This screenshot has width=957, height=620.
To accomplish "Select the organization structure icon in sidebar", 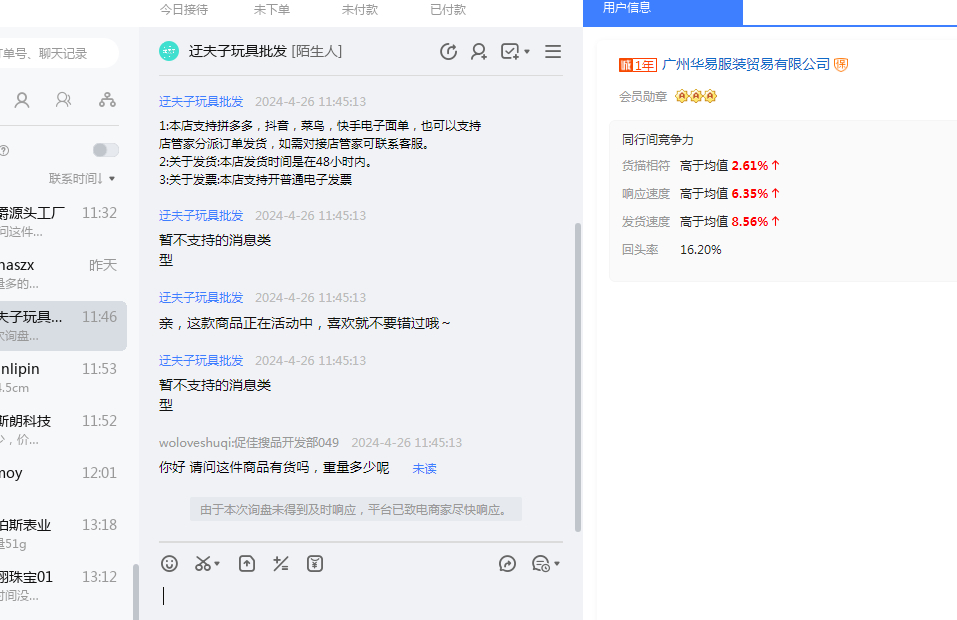I will (x=107, y=100).
